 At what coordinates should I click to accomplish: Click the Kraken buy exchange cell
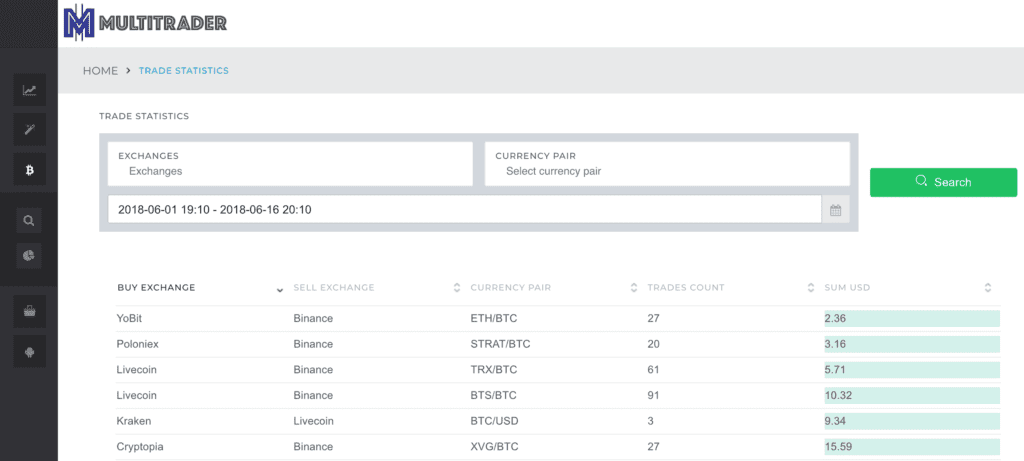[x=134, y=421]
